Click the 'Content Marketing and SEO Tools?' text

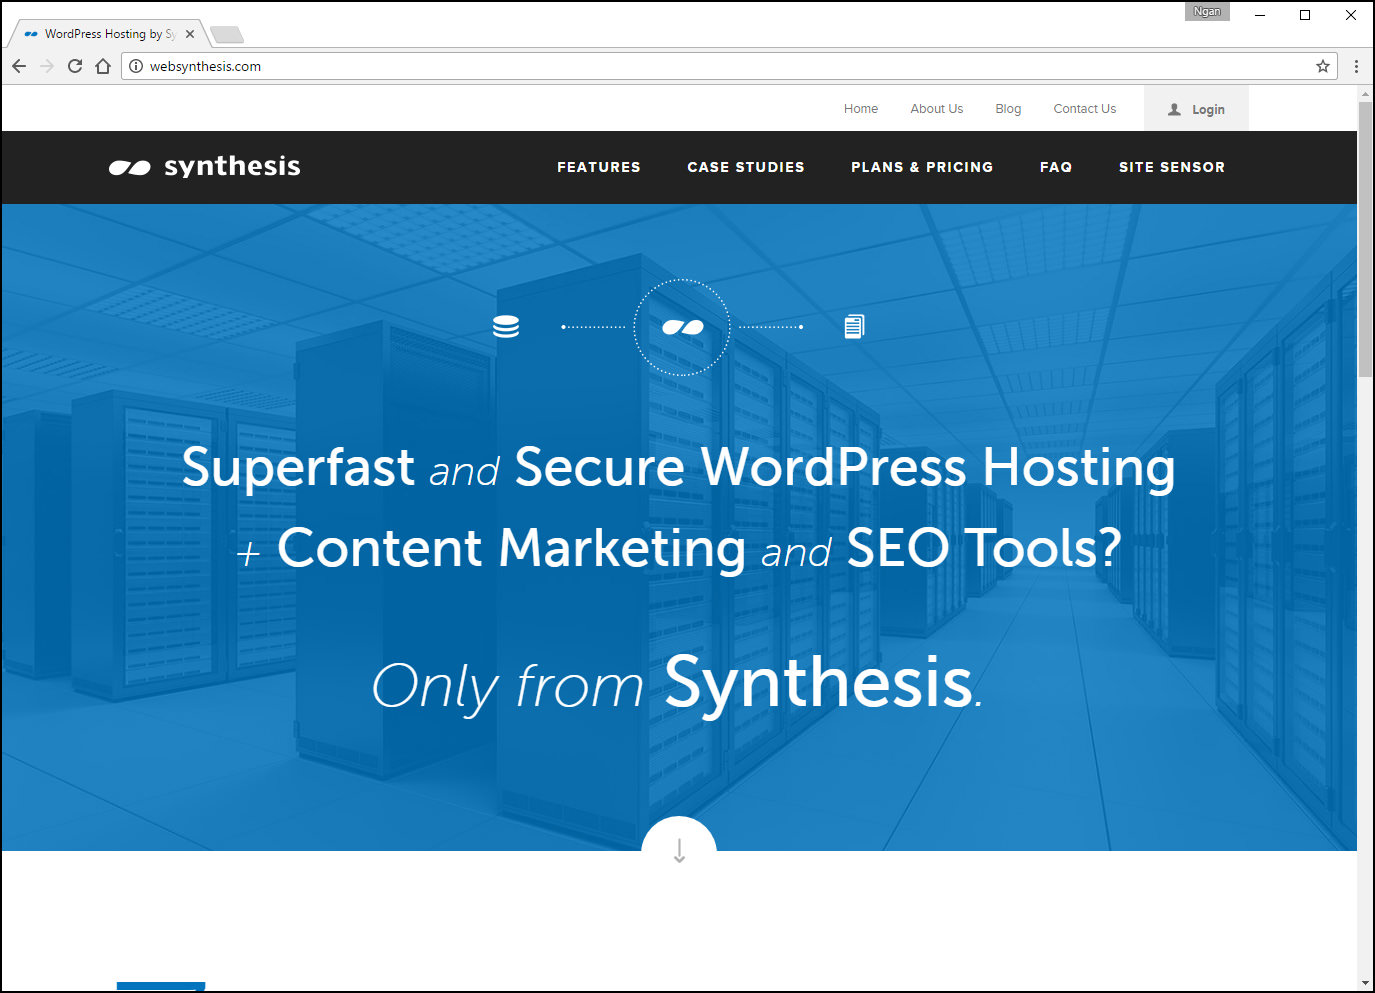(698, 549)
